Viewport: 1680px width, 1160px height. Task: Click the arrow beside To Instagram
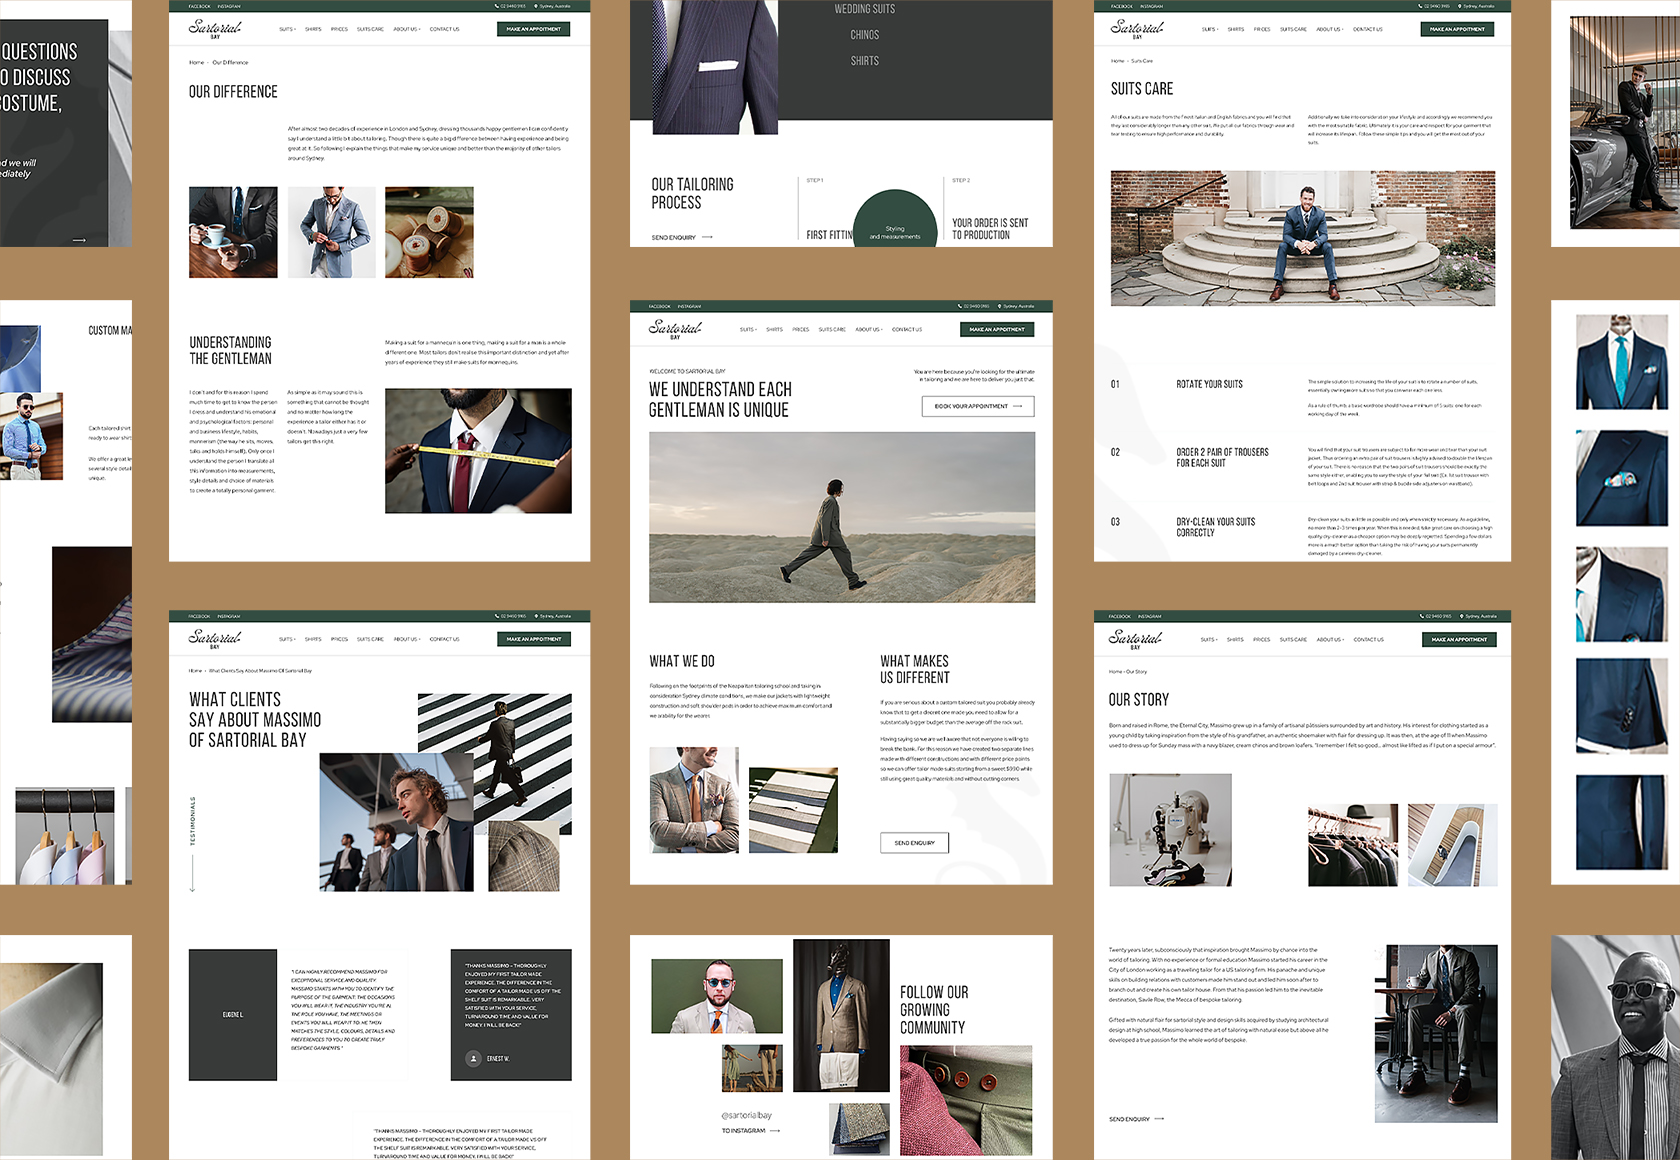(775, 1131)
